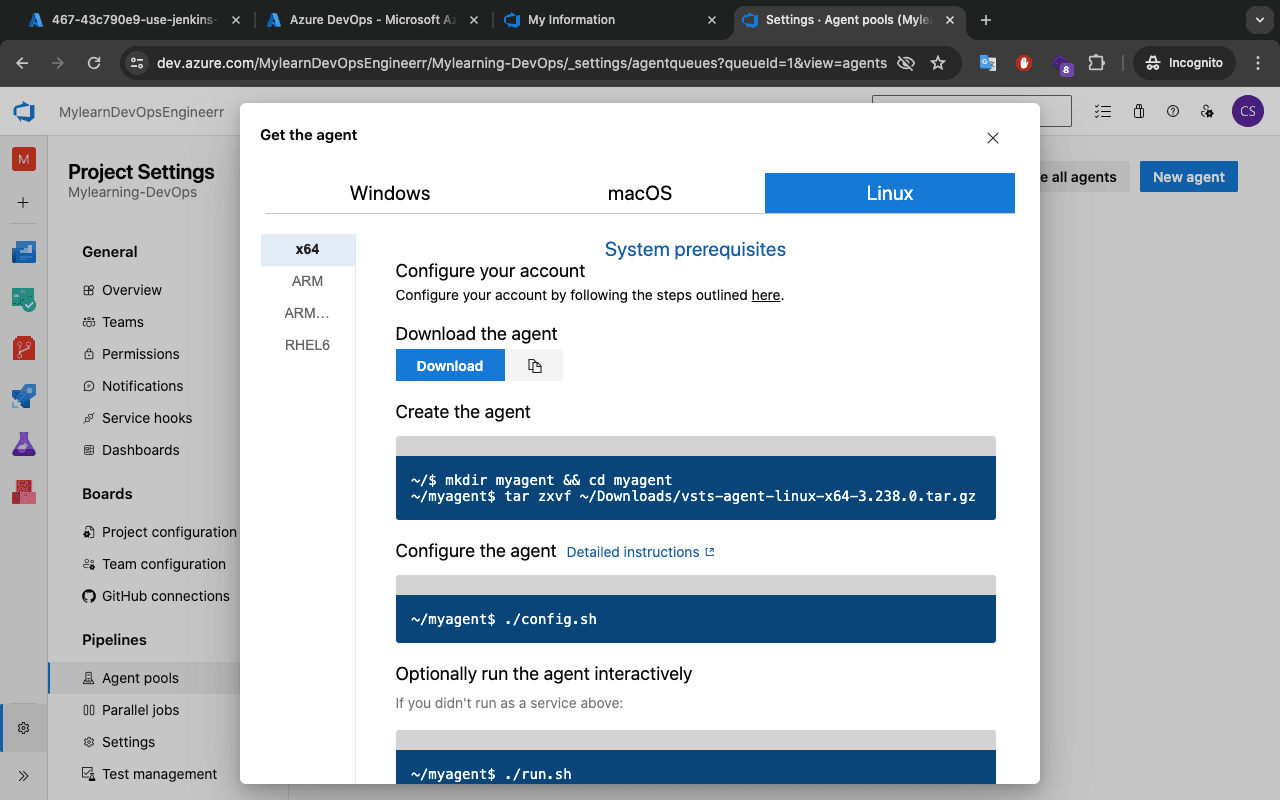Click the Incognito profile button
The image size is (1280, 800).
pyautogui.click(x=1184, y=63)
